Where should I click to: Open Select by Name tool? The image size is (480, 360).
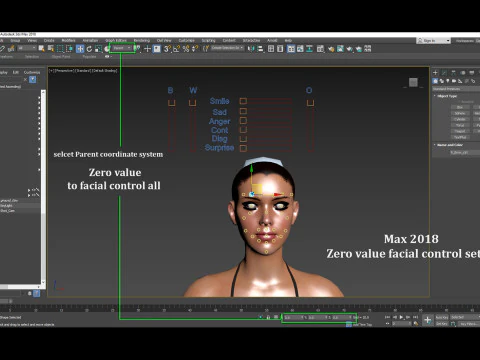tap(51, 49)
